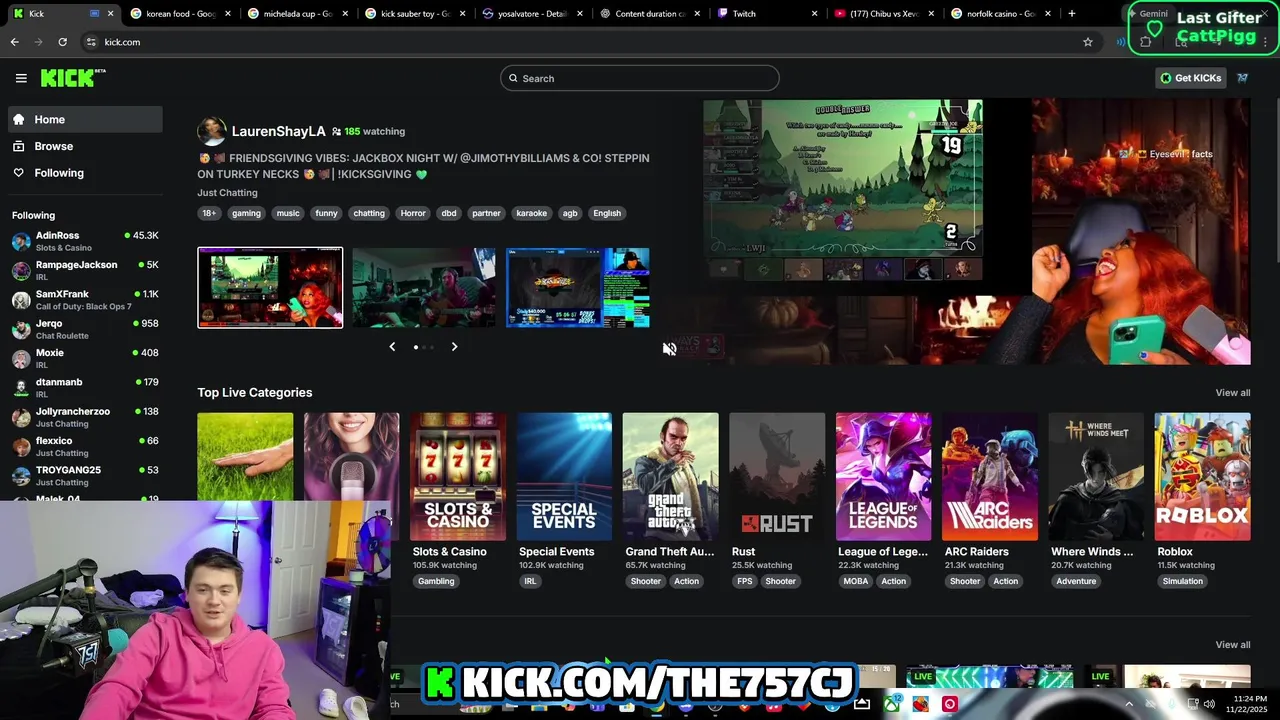Screen dimensions: 1280x720
Task: Show previous featured stream with left arrow
Action: point(392,347)
